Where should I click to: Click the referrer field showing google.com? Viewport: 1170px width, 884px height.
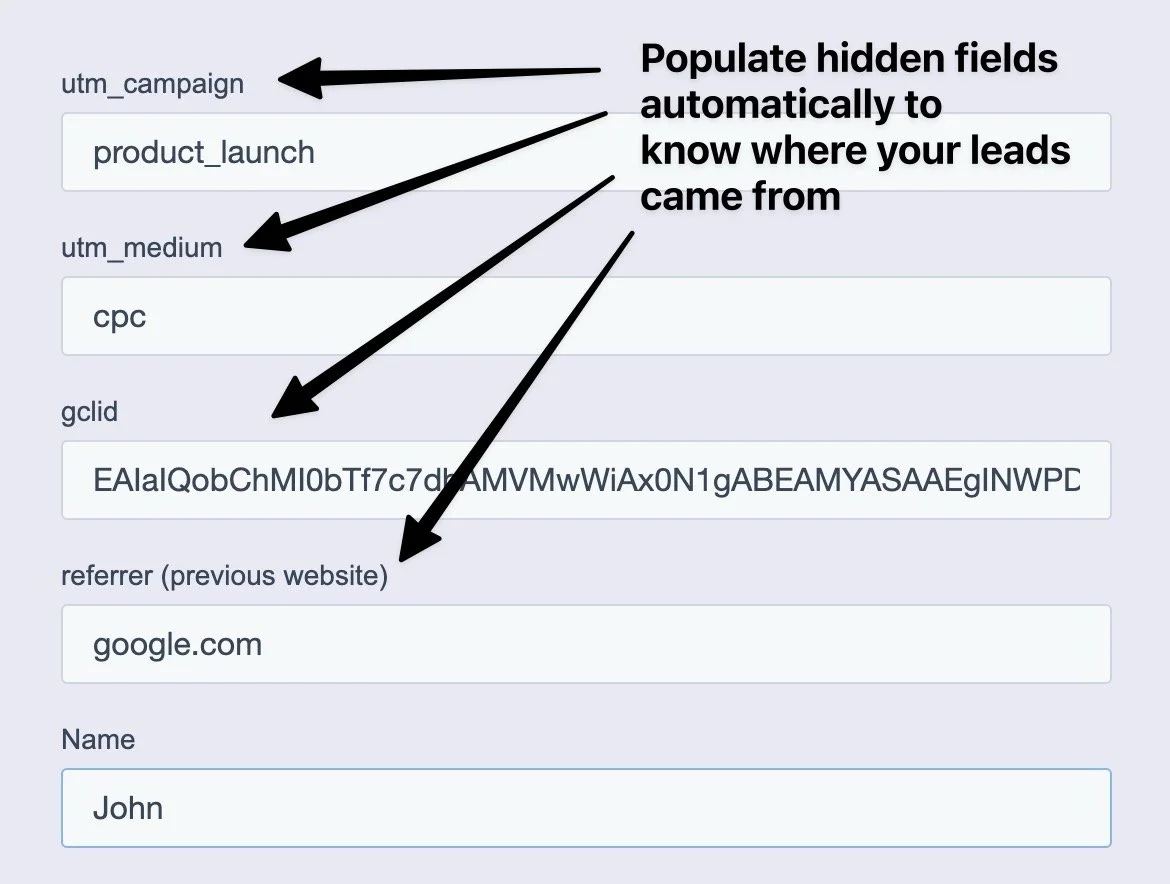(586, 644)
